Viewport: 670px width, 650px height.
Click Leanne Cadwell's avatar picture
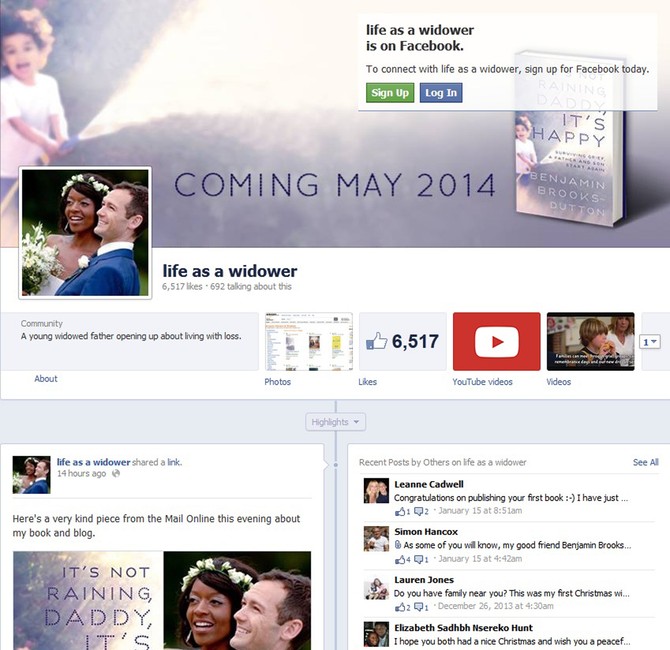tap(376, 491)
